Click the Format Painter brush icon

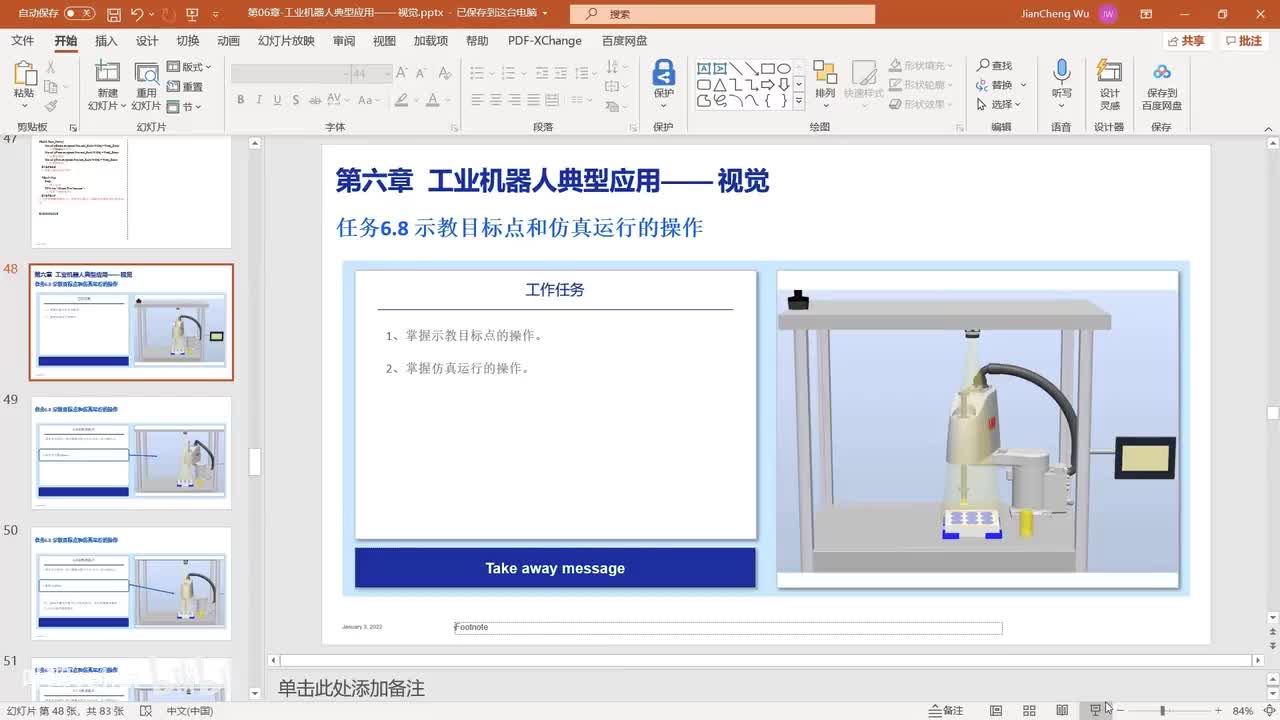pos(50,105)
